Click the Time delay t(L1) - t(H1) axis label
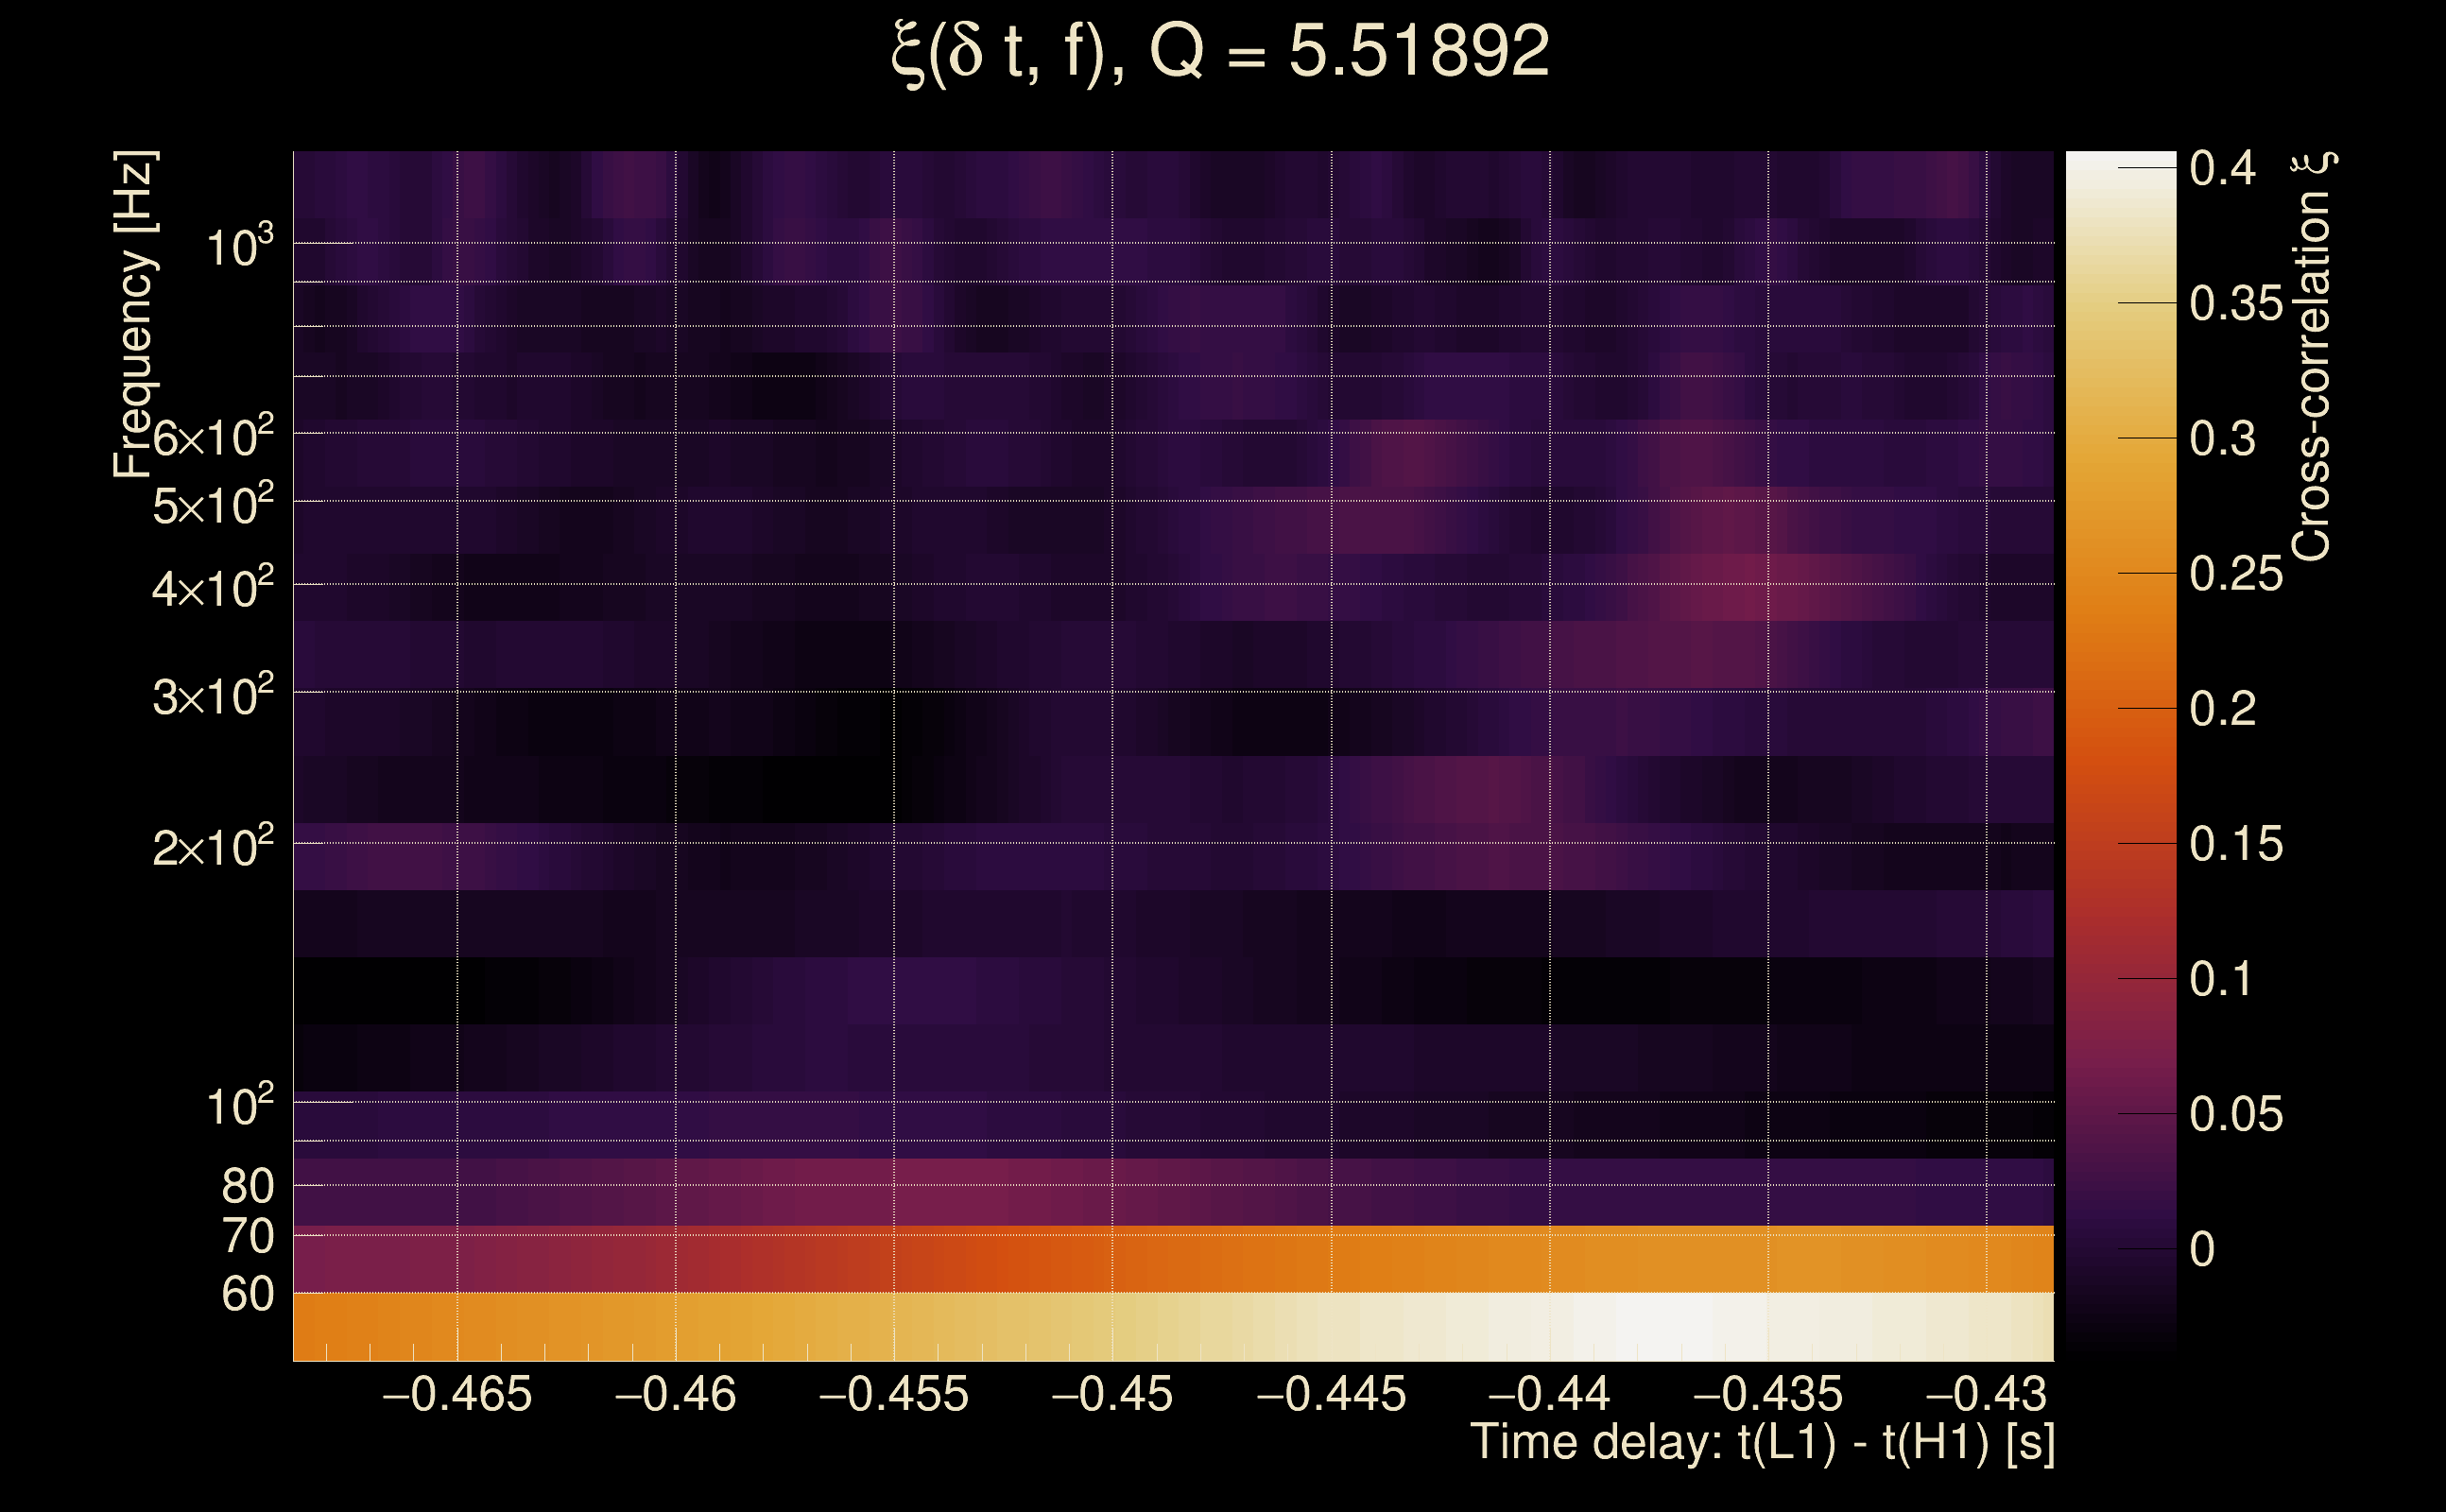Viewport: 2446px width, 1512px height. click(x=1762, y=1443)
